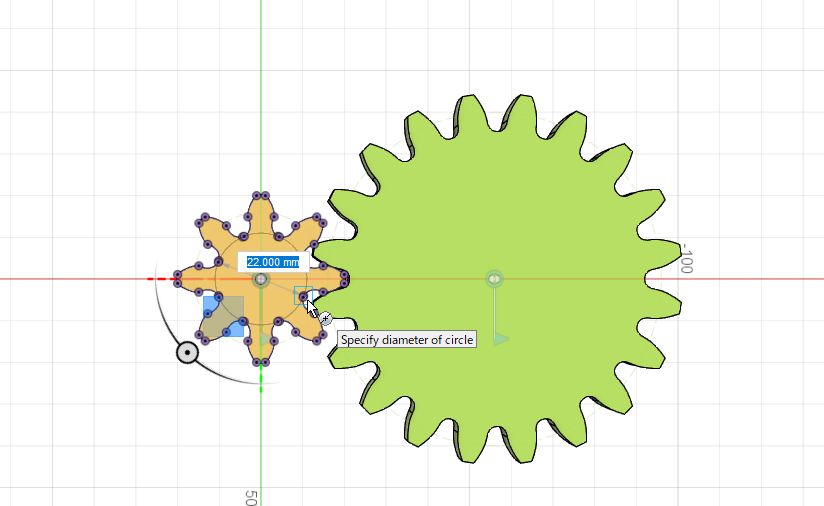Grab the circular rotation manipulator handle
The height and width of the screenshot is (506, 824).
coord(187,353)
